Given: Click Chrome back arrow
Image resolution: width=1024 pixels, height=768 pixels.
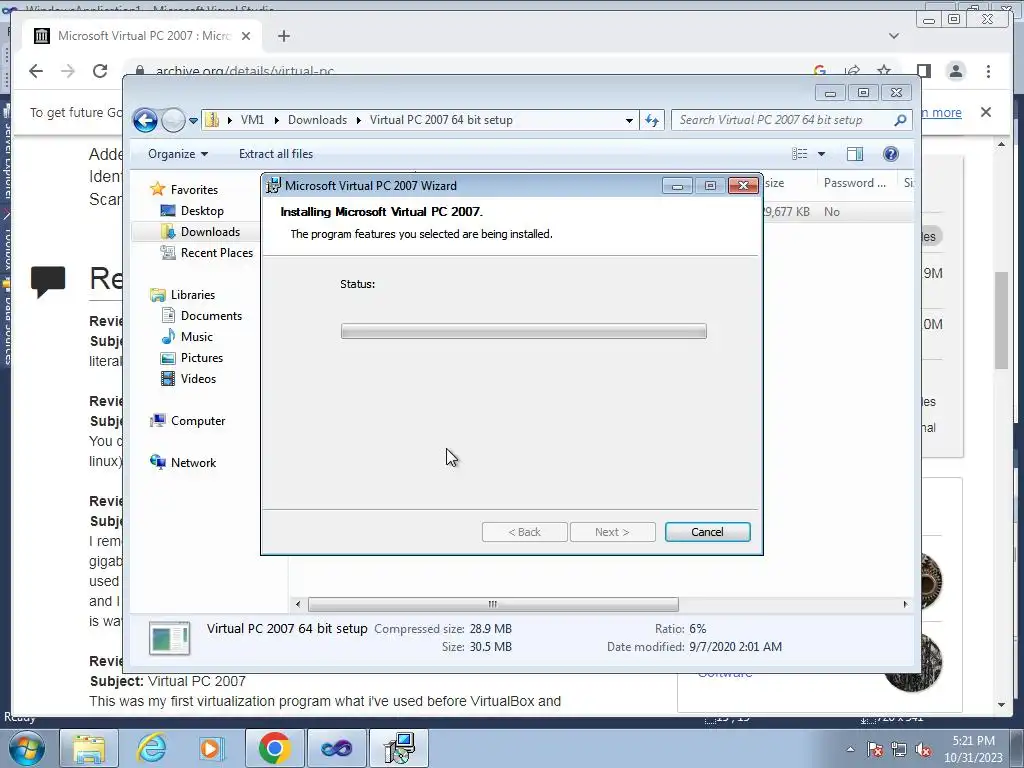Looking at the screenshot, I should point(36,71).
